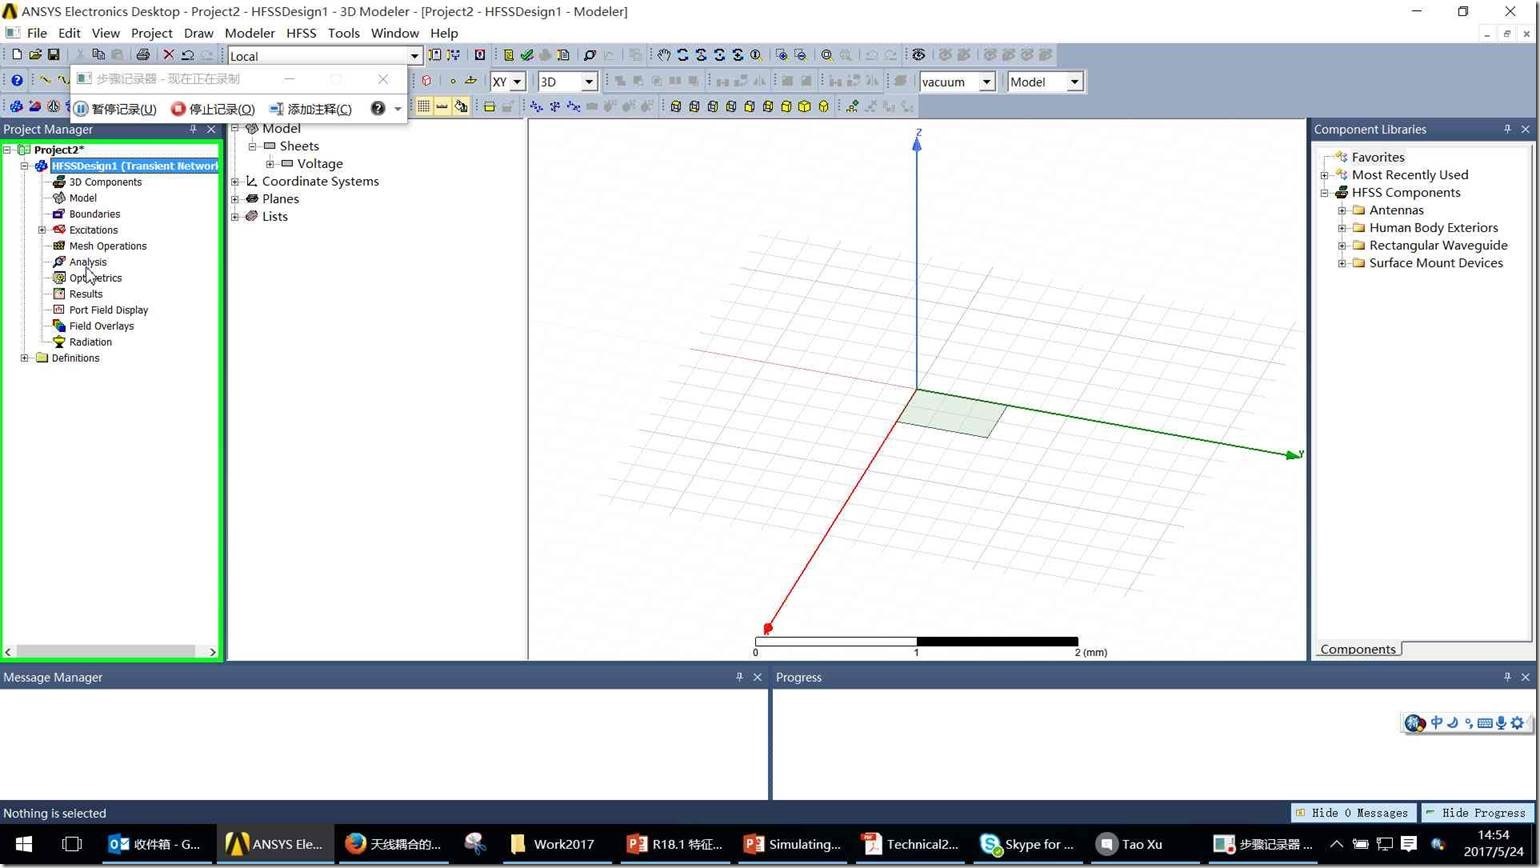Click the last yellow cube view orientation icon
This screenshot has width=1540, height=868.
tap(823, 106)
